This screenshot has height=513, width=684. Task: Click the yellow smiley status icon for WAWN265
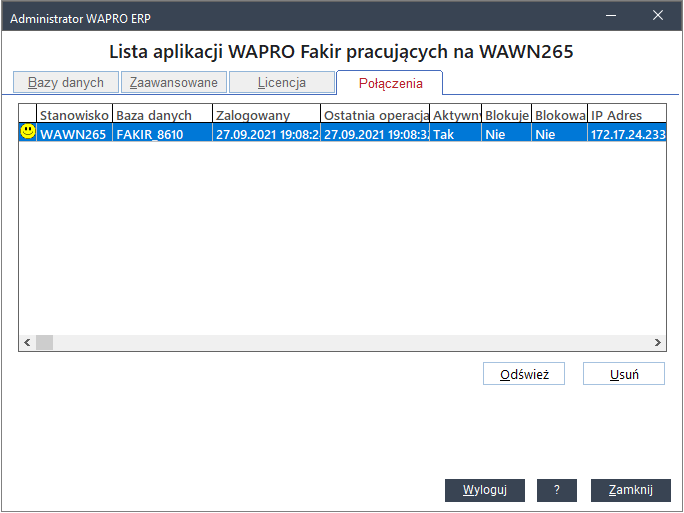(x=28, y=132)
